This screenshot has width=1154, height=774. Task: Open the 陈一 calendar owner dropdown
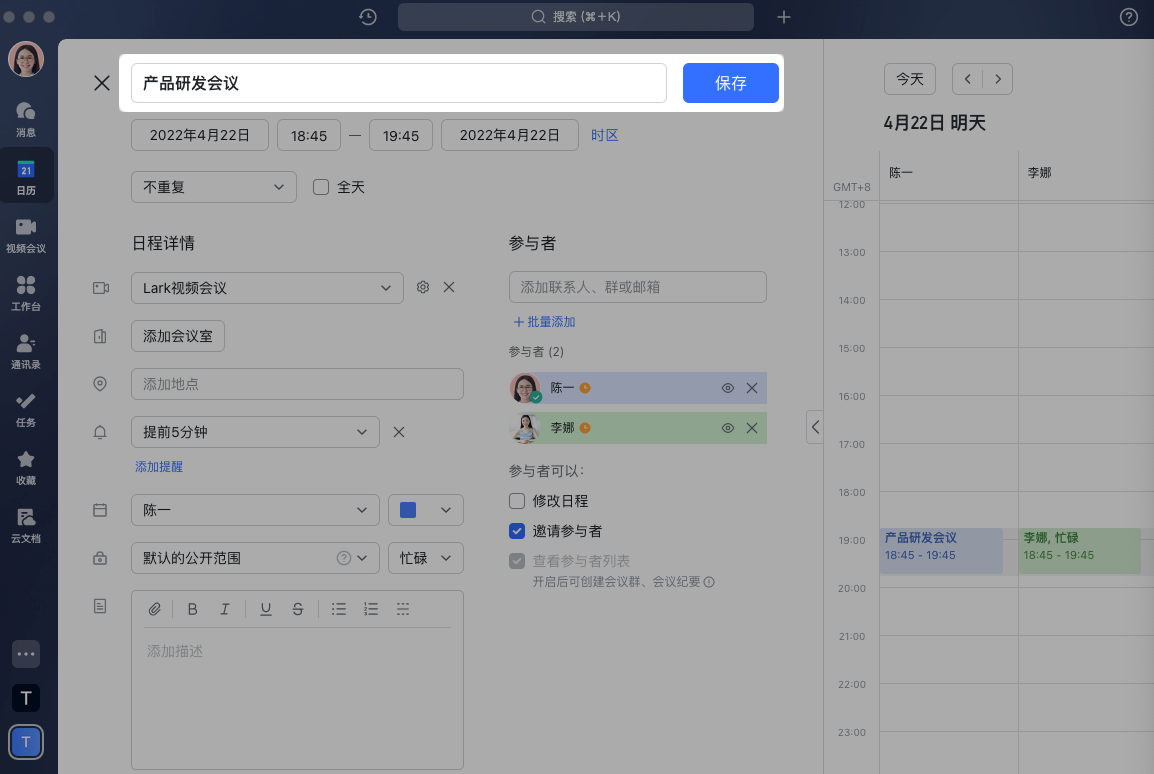255,510
